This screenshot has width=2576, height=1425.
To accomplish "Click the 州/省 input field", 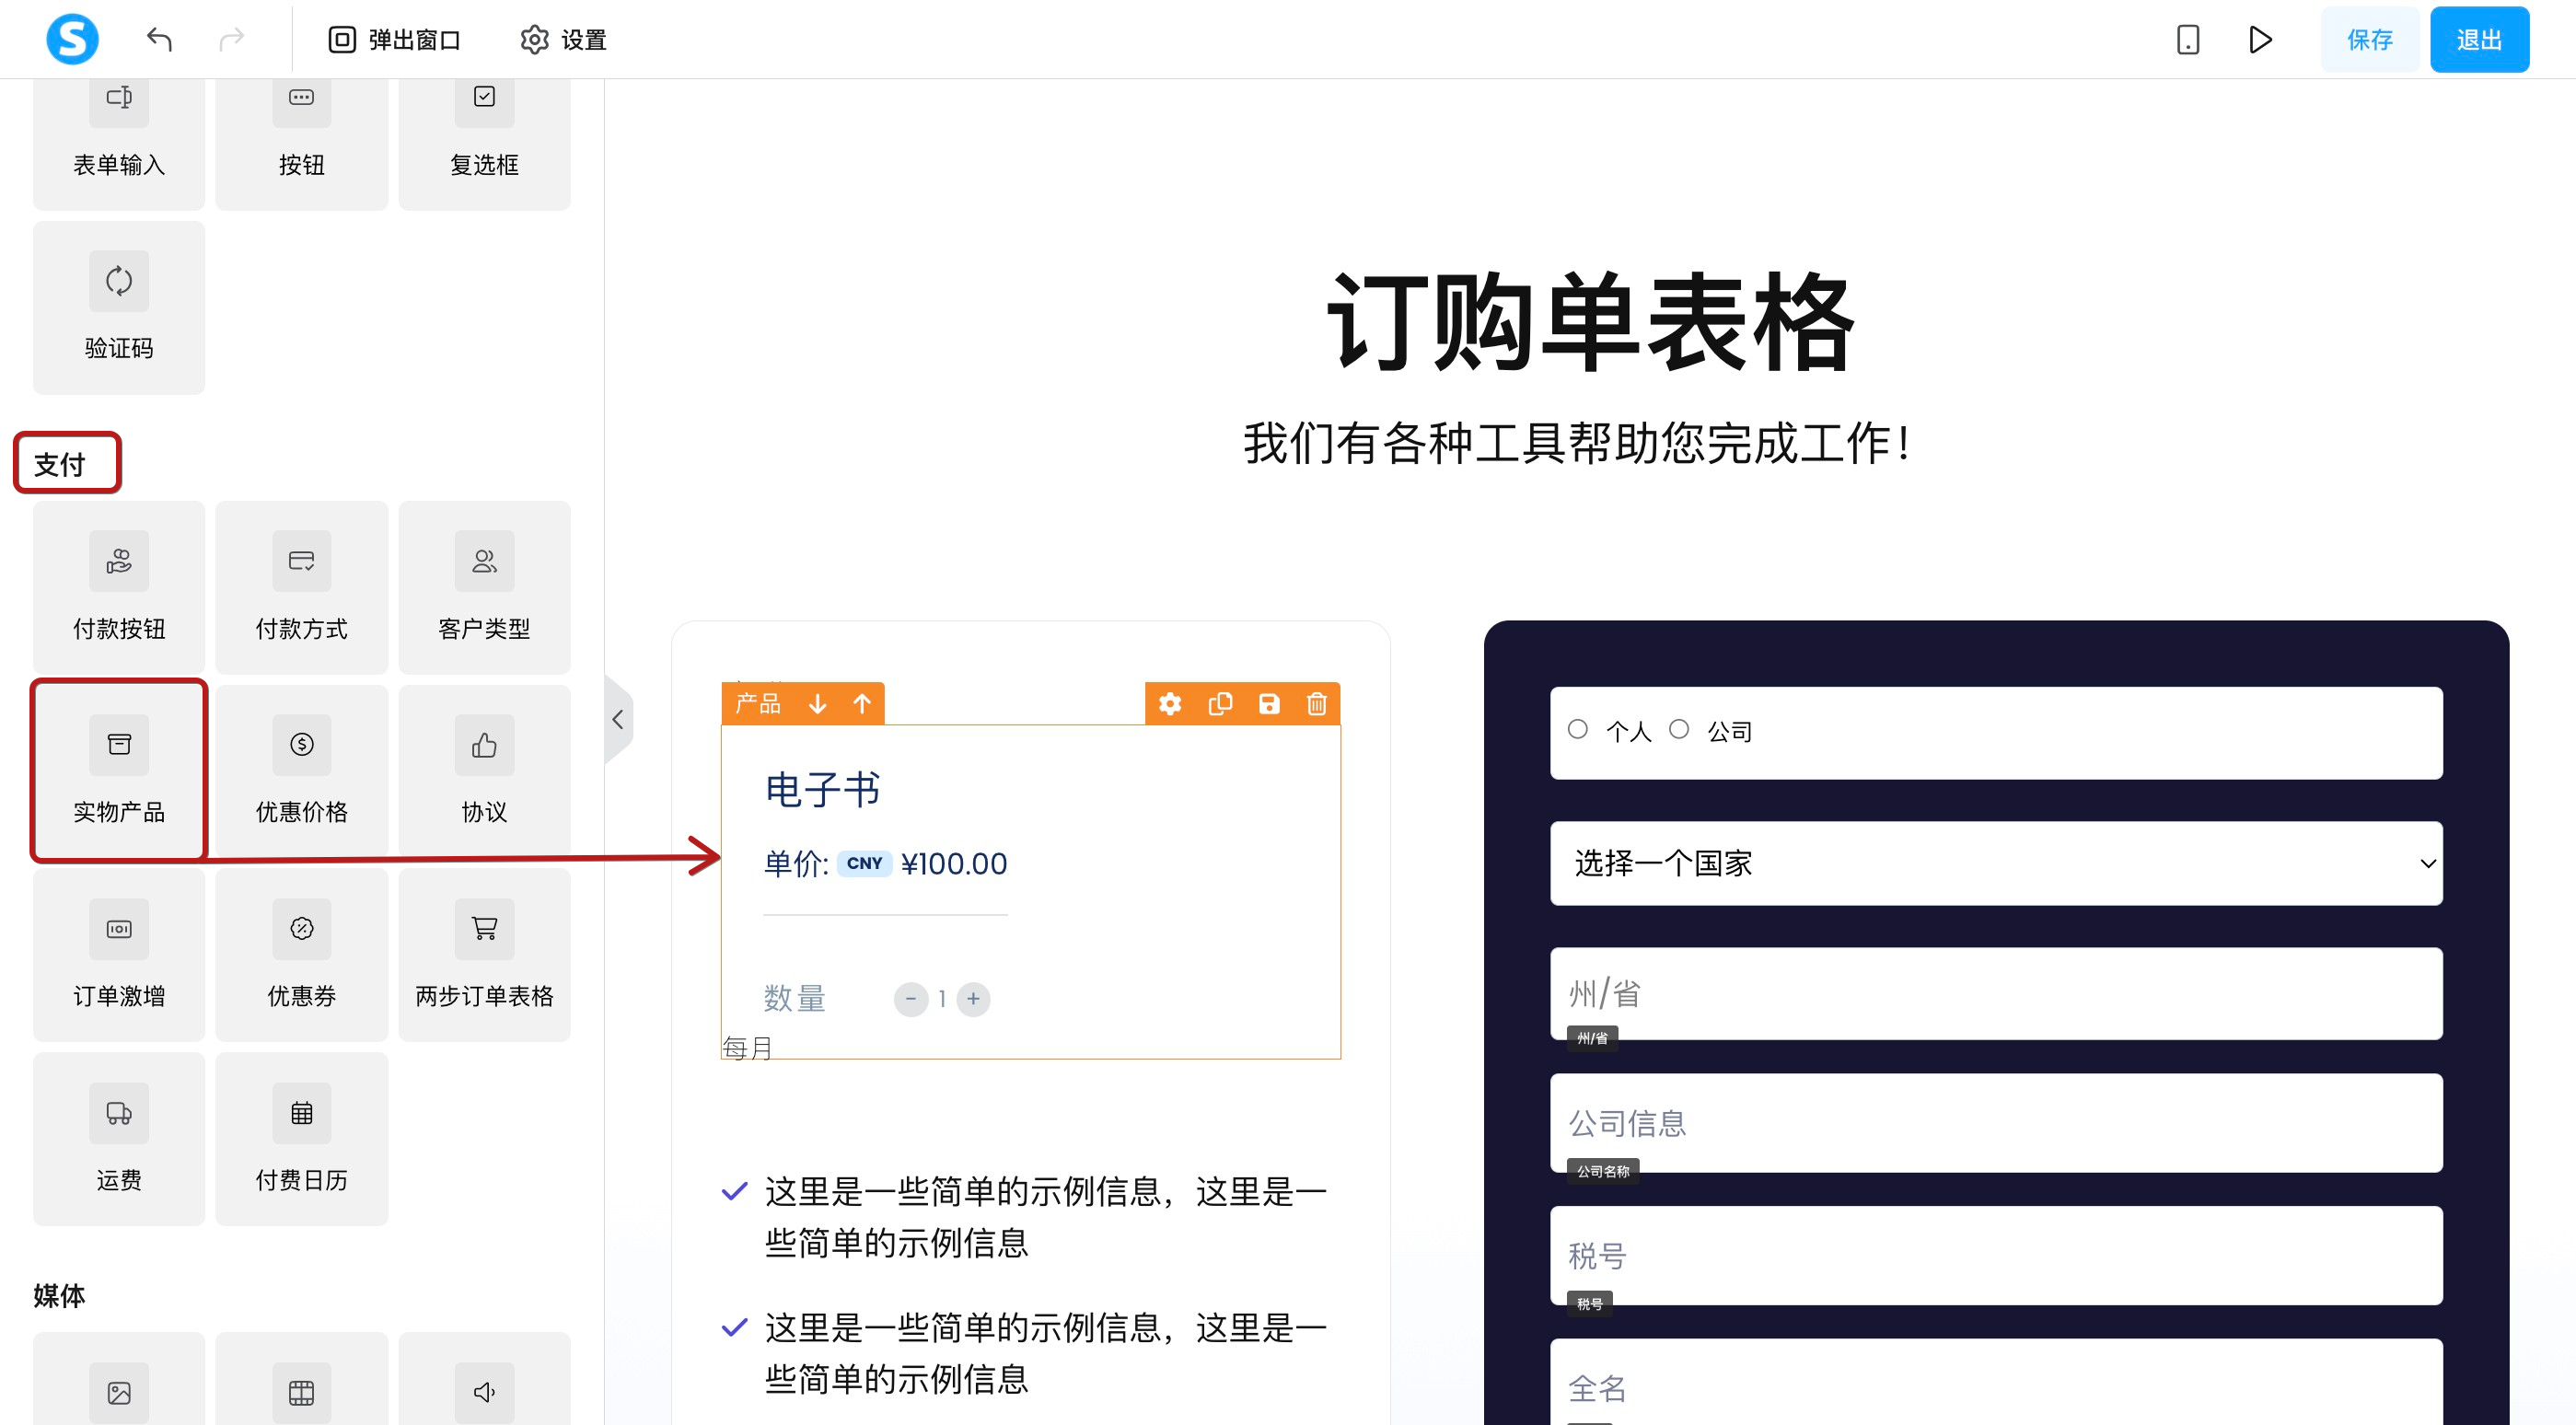I will [x=1995, y=993].
